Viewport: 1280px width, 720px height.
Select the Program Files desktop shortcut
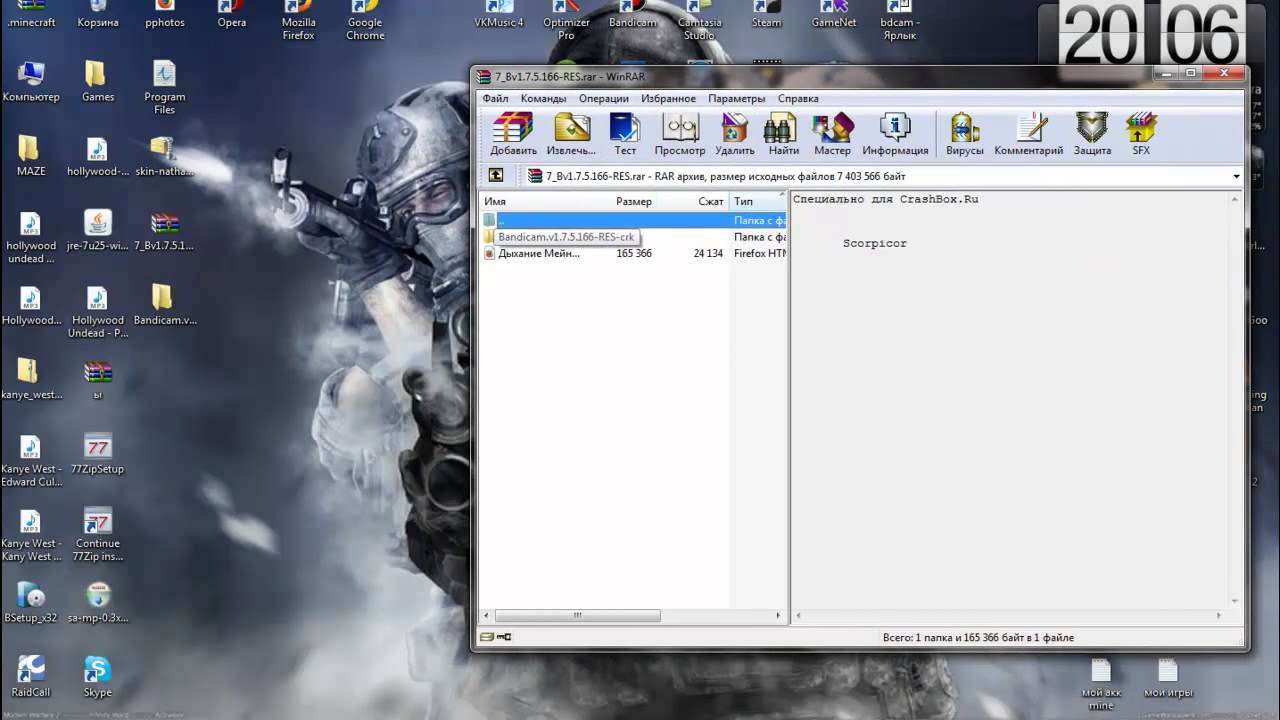(165, 87)
